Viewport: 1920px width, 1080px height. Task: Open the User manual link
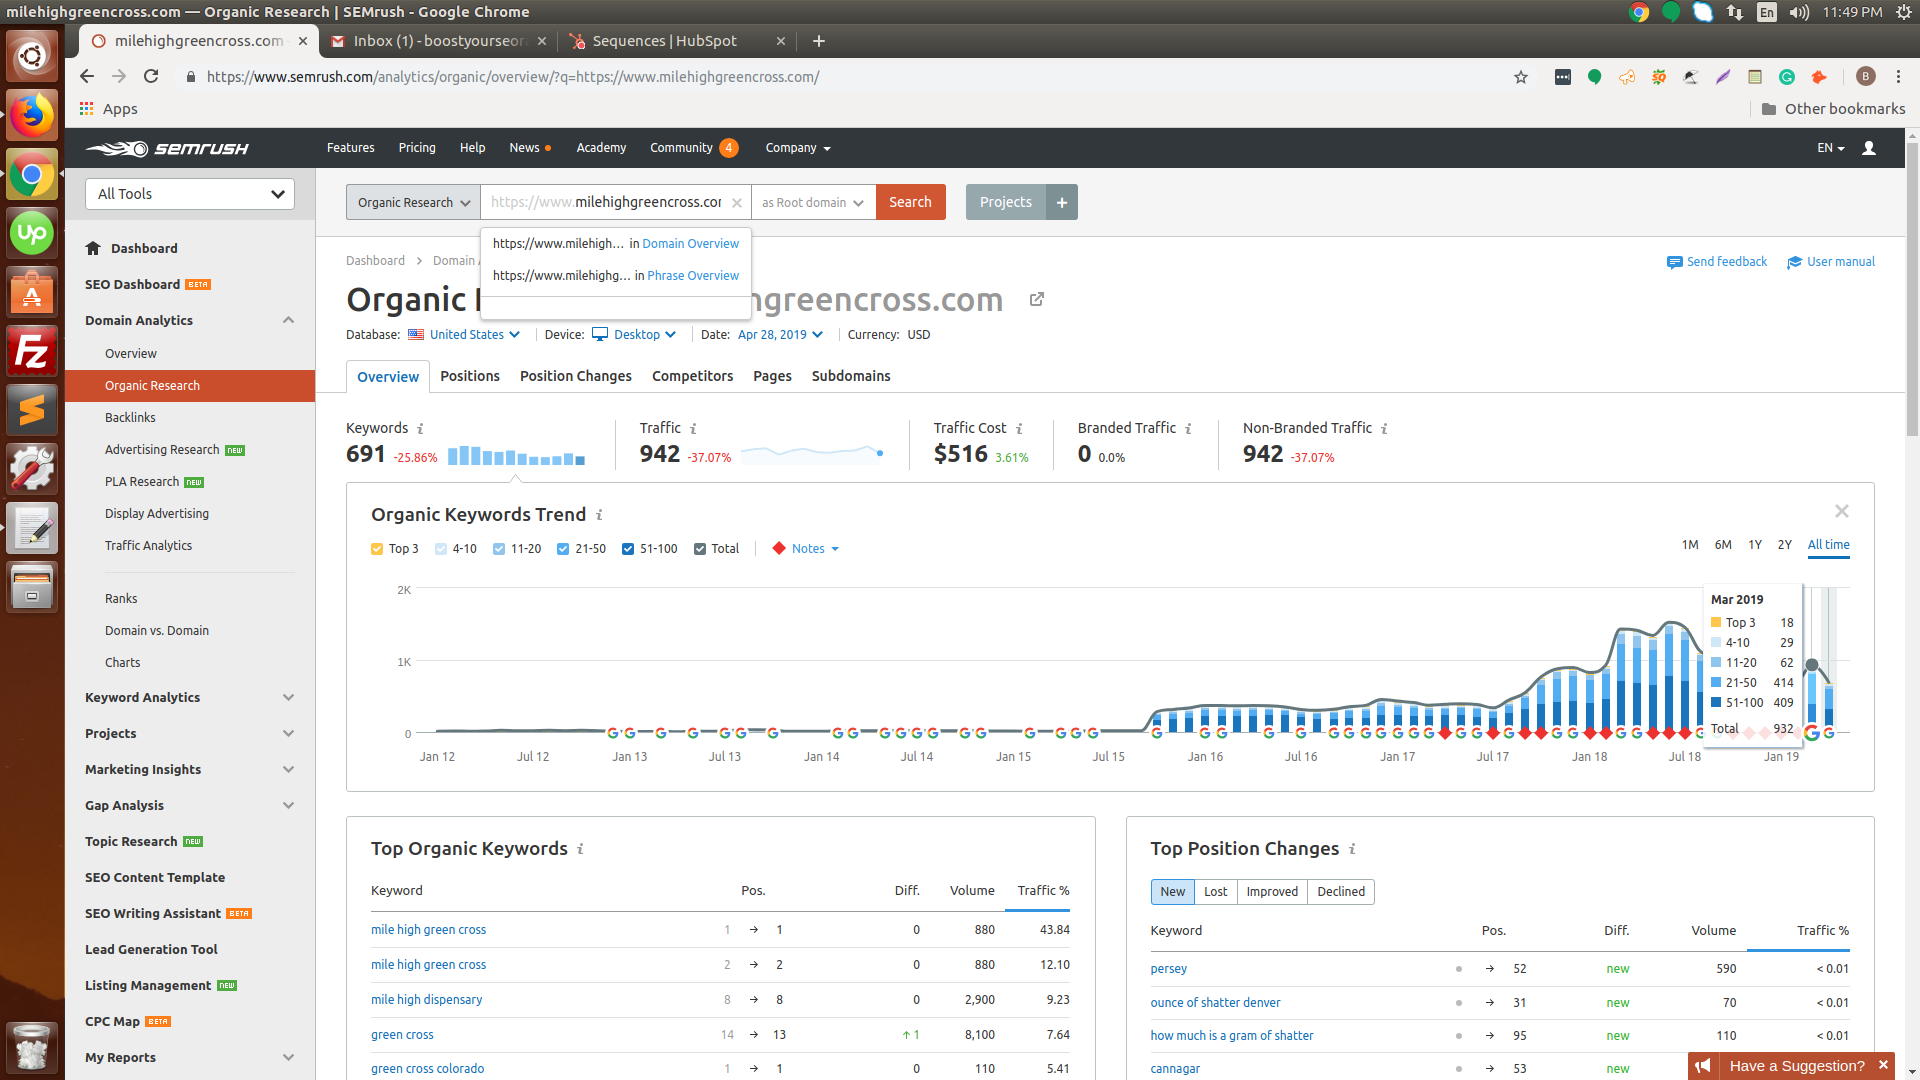(x=1831, y=262)
